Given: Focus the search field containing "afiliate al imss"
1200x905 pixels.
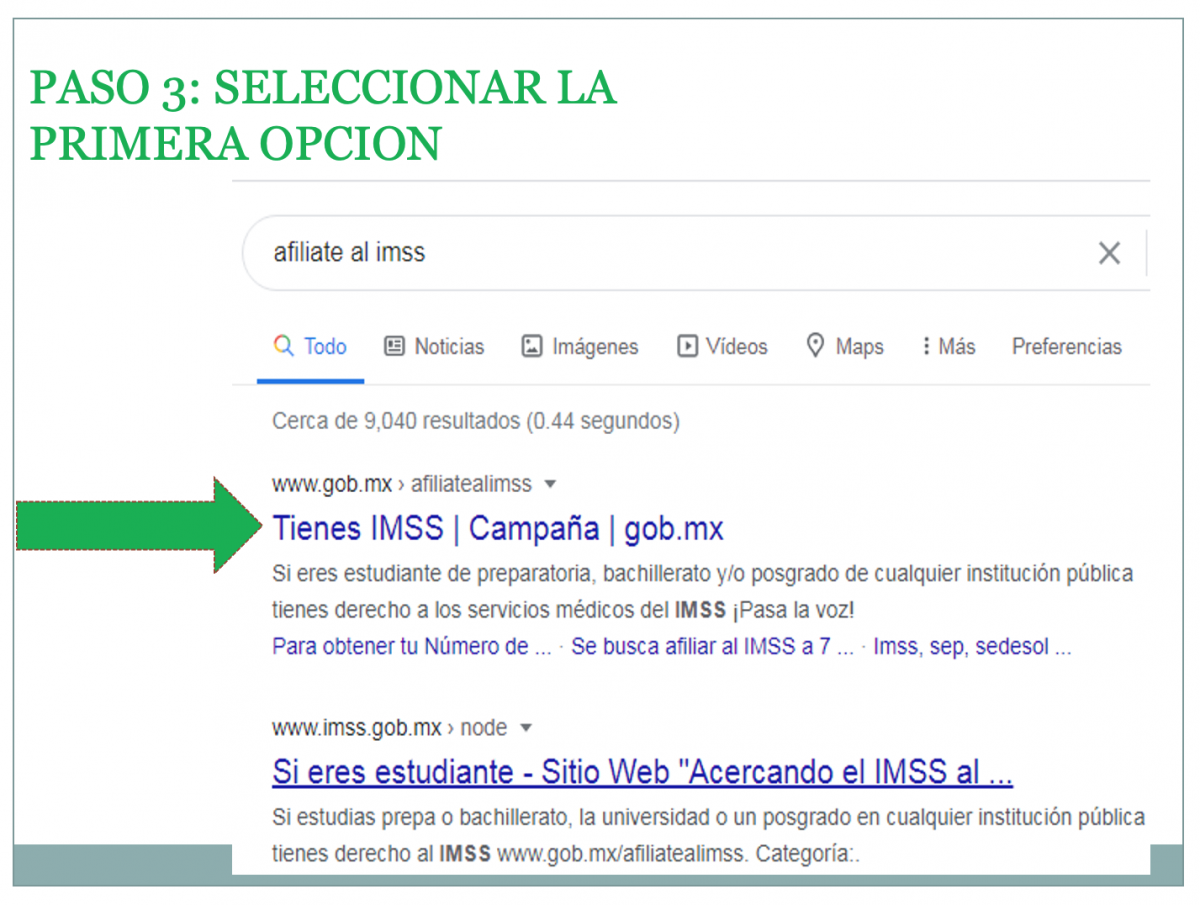Looking at the screenshot, I should pos(660,253).
